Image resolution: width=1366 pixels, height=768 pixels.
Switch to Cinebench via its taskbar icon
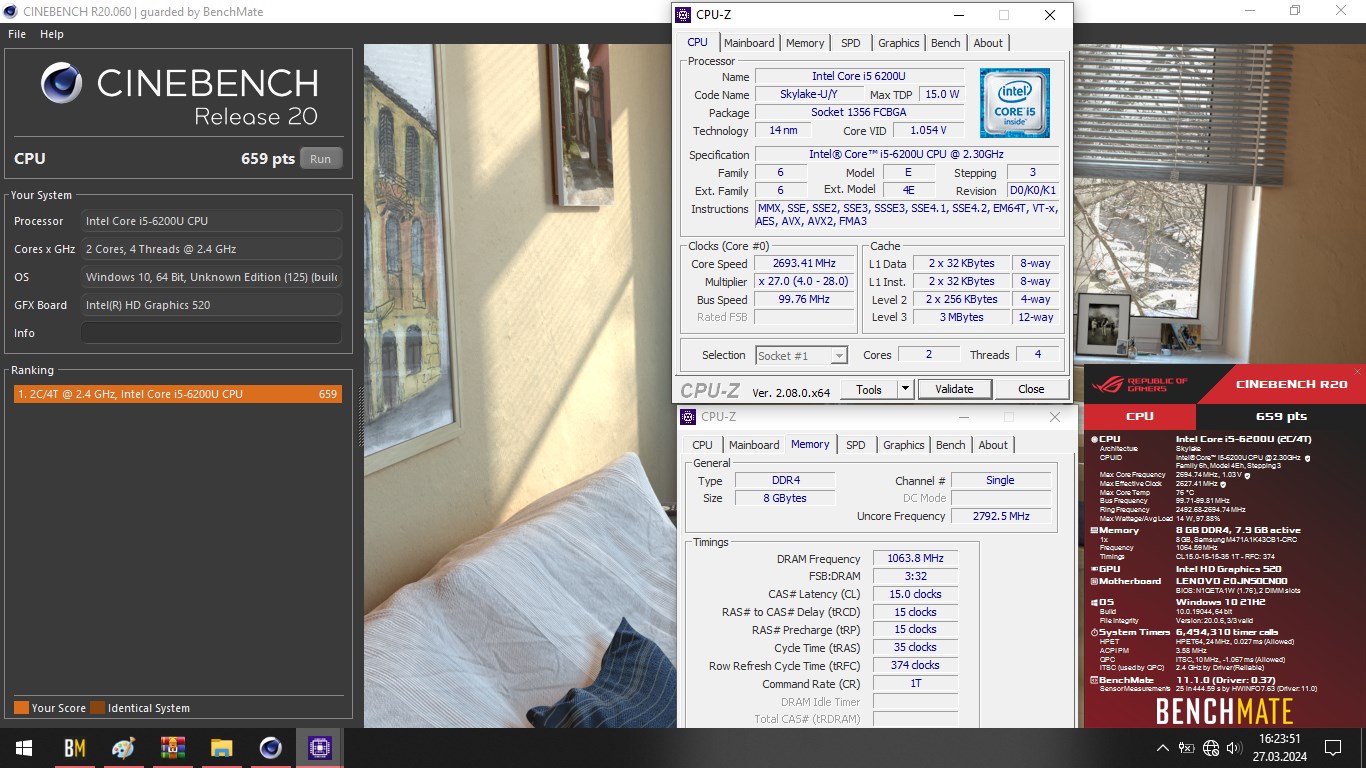(x=270, y=747)
